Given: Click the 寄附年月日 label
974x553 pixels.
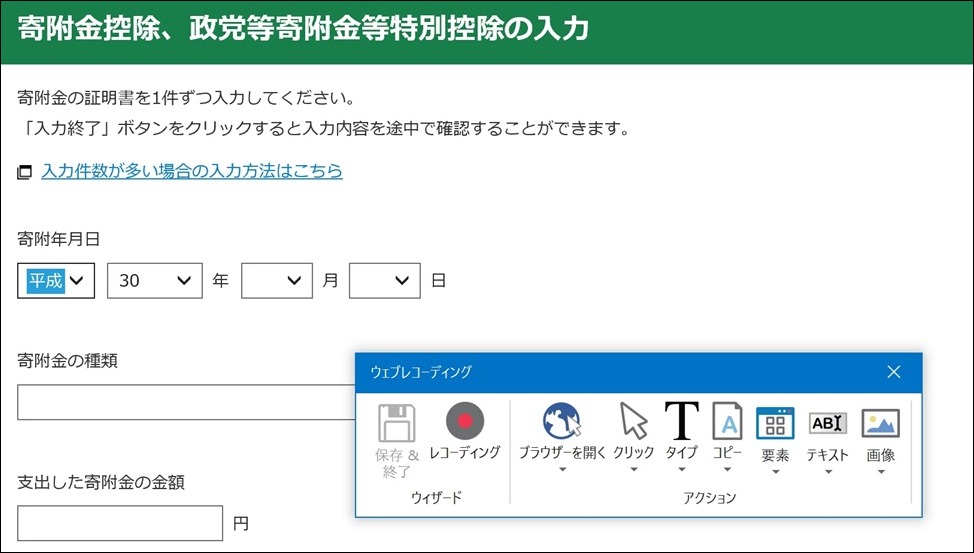Looking at the screenshot, I should tap(58, 239).
